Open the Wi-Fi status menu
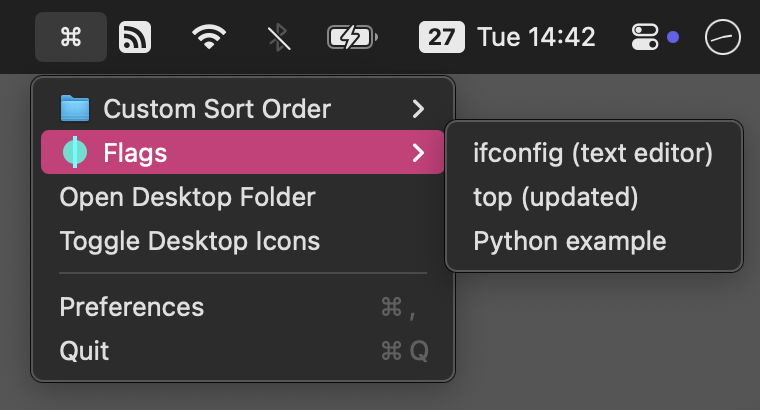760x410 pixels. [x=208, y=38]
